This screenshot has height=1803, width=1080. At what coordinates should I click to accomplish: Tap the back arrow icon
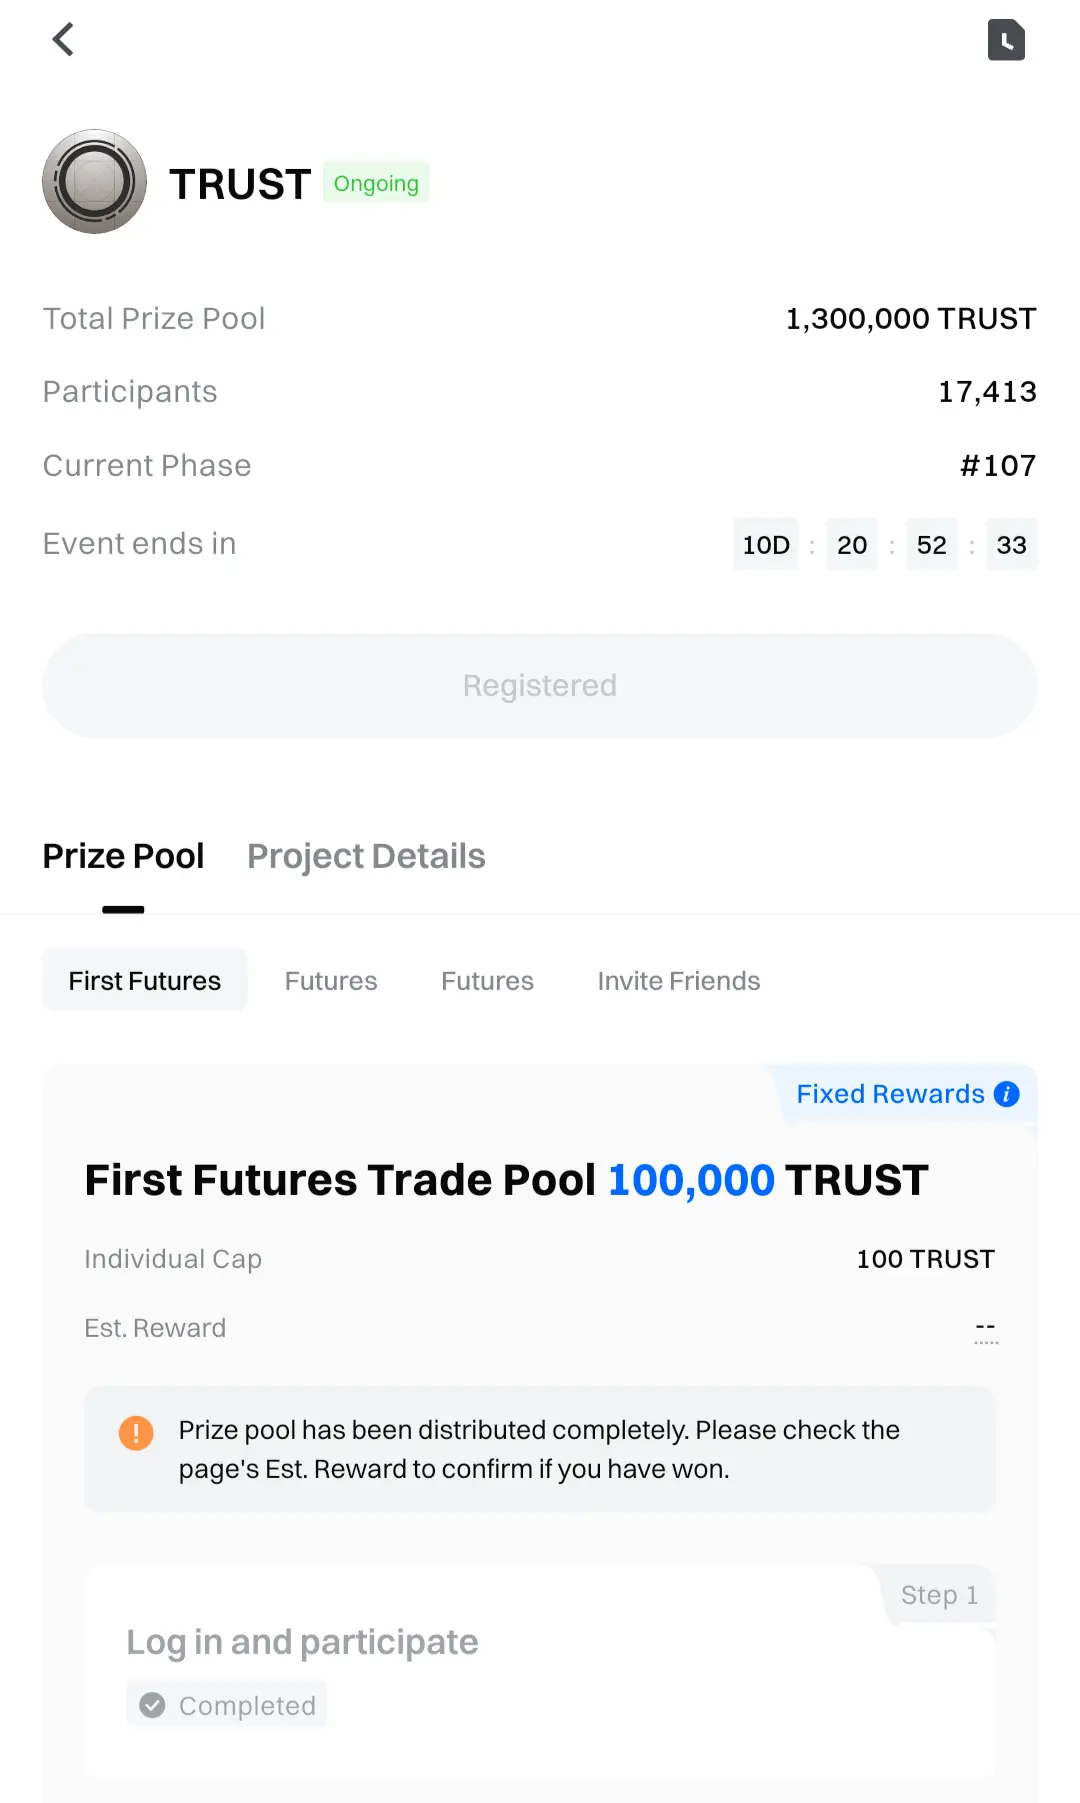(x=63, y=40)
